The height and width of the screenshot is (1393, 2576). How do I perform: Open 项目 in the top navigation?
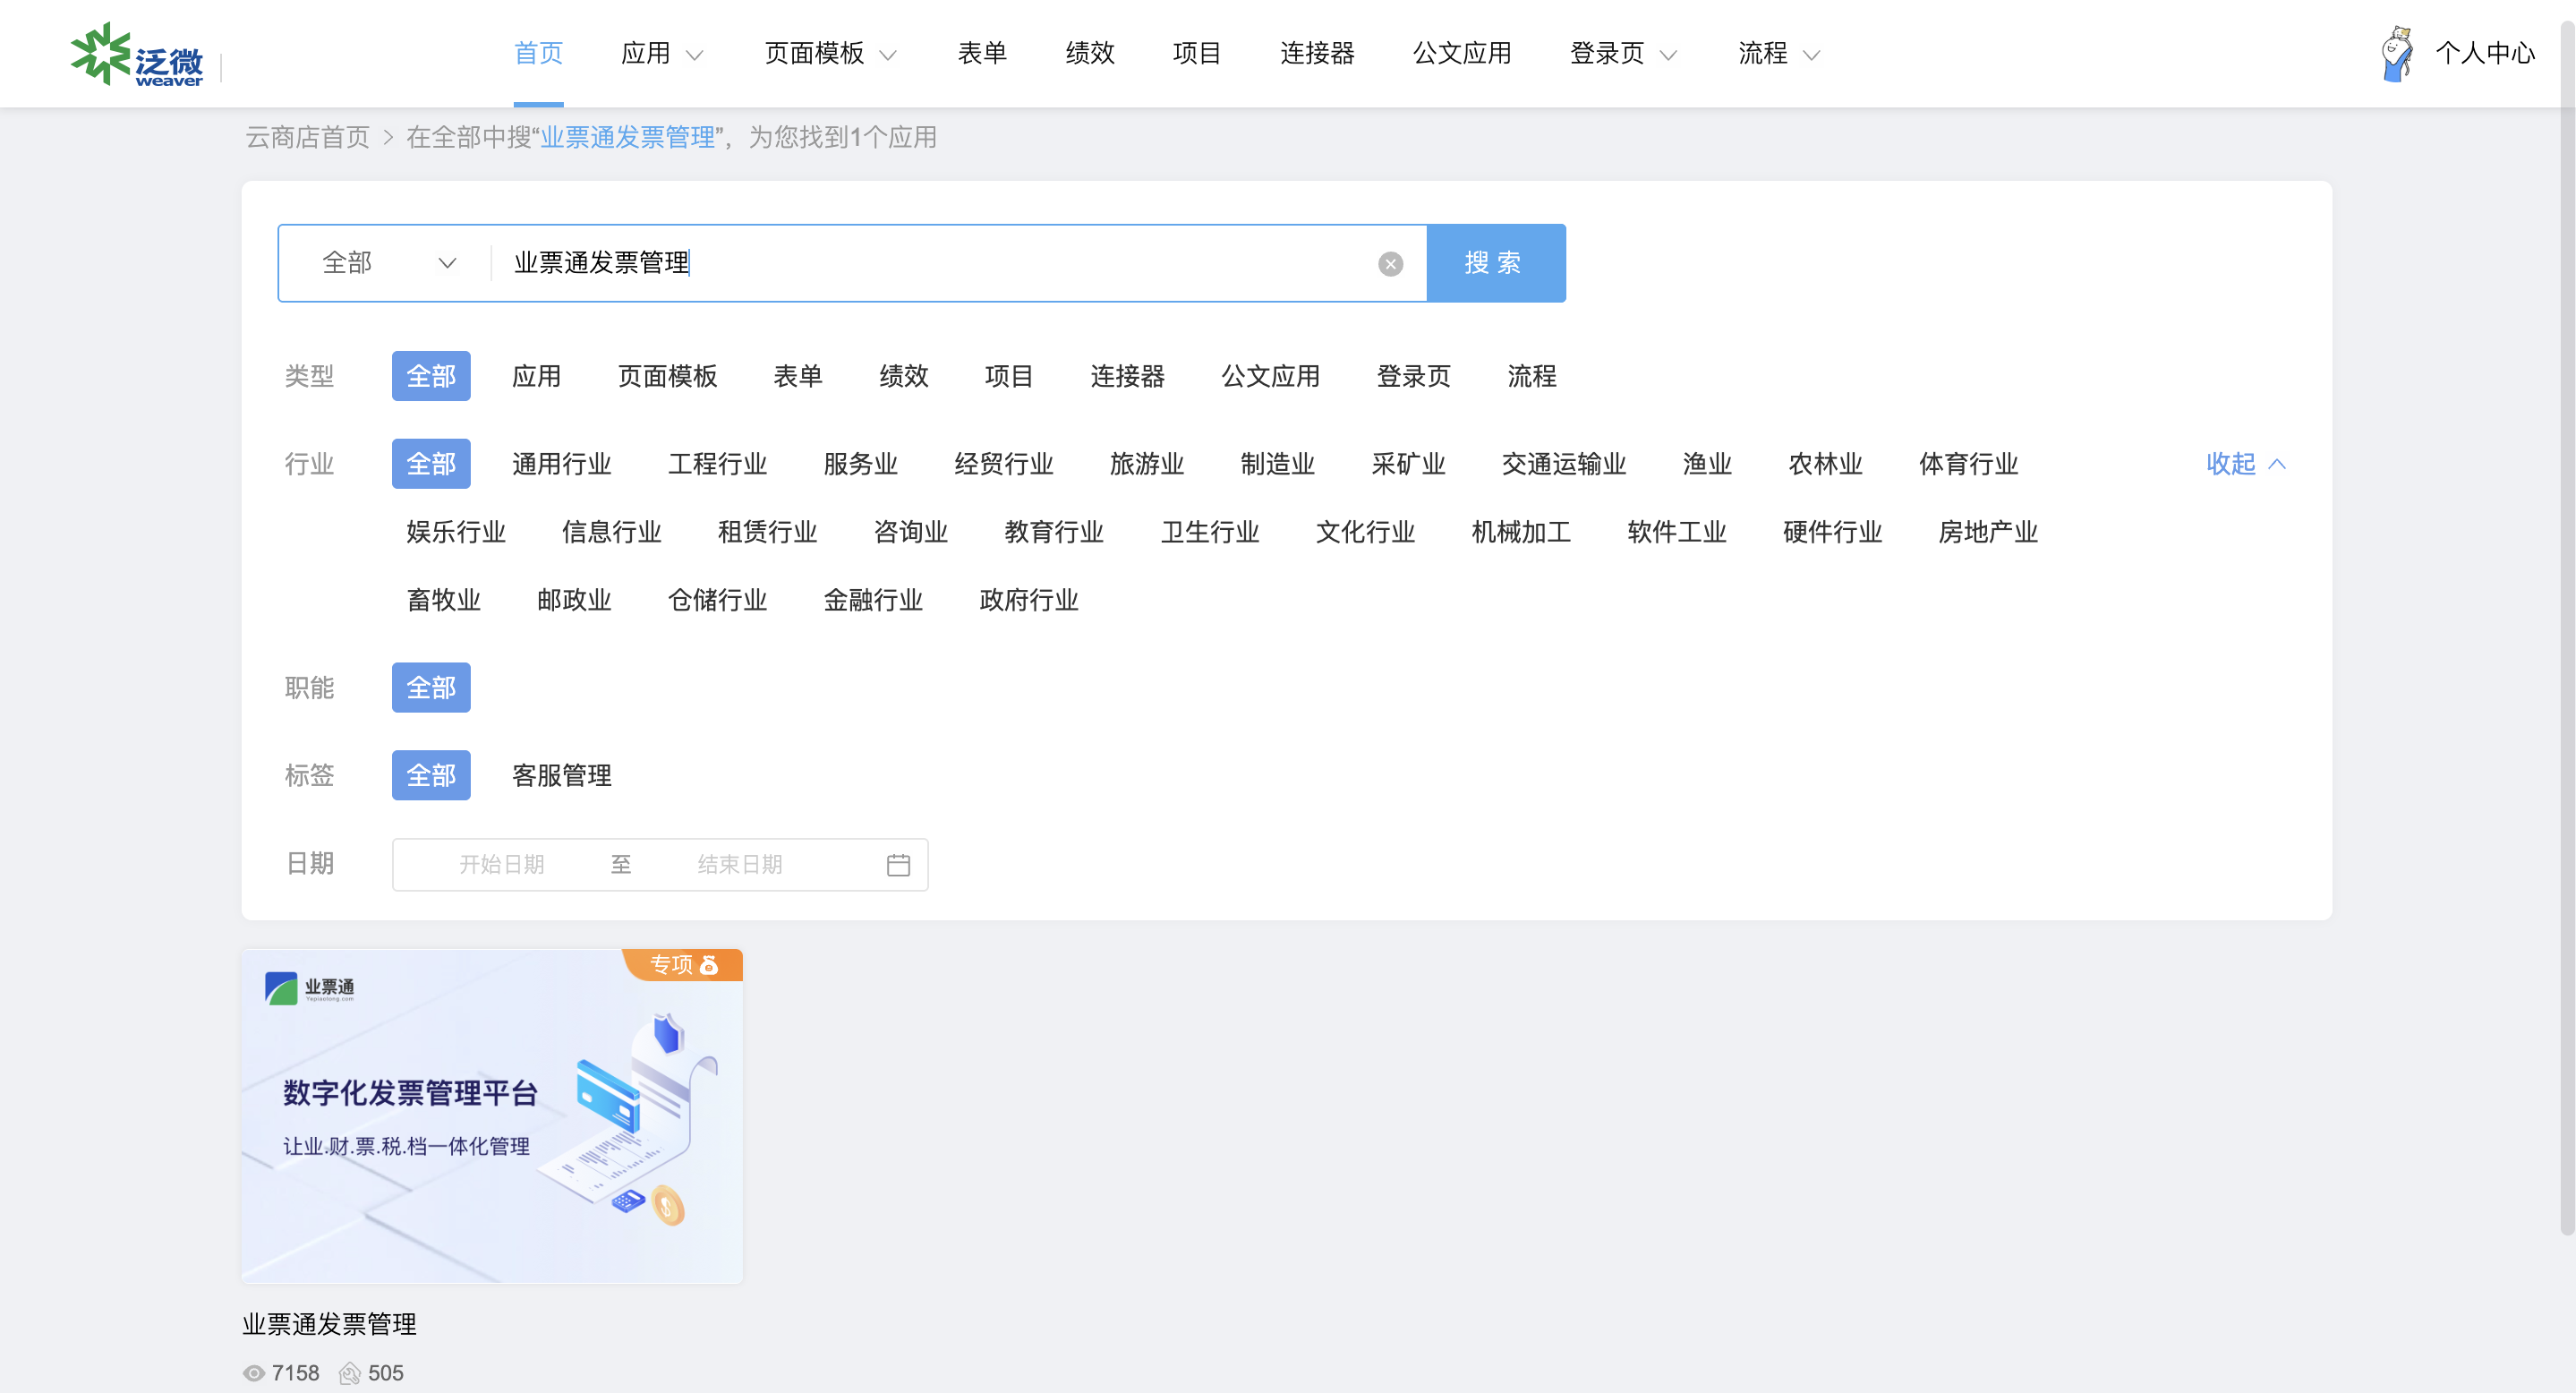point(1197,53)
